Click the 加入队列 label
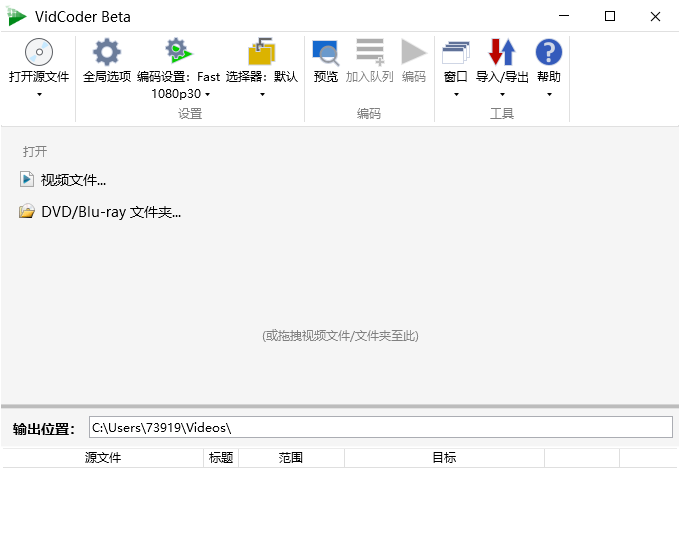The height and width of the screenshot is (548, 680). point(369,77)
